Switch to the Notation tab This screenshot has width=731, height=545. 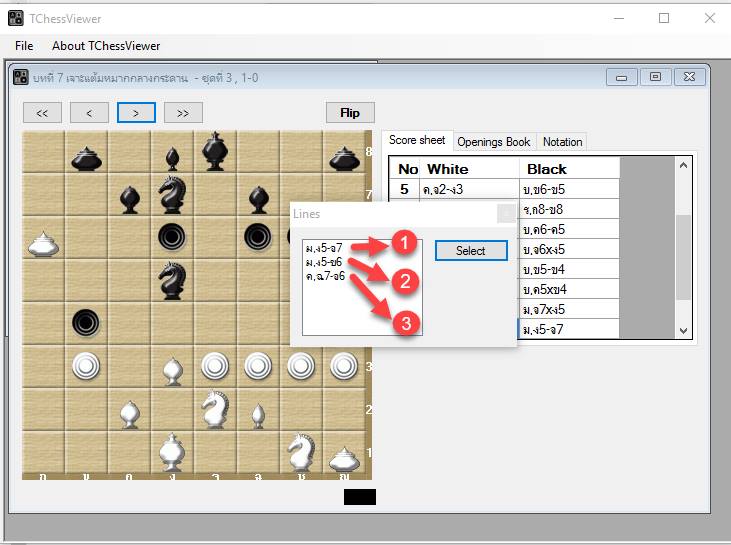(x=562, y=142)
